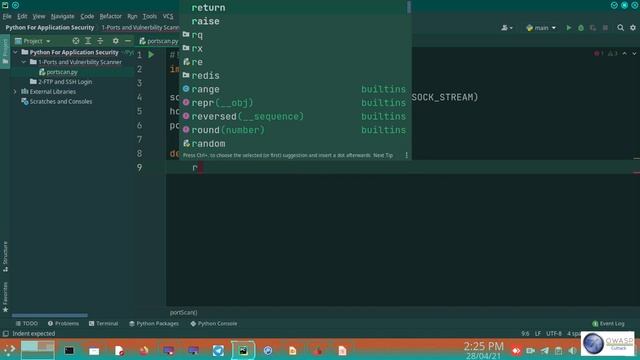Open Search Everywhere magnifier icon
This screenshot has height=360, width=640.
click(x=620, y=28)
